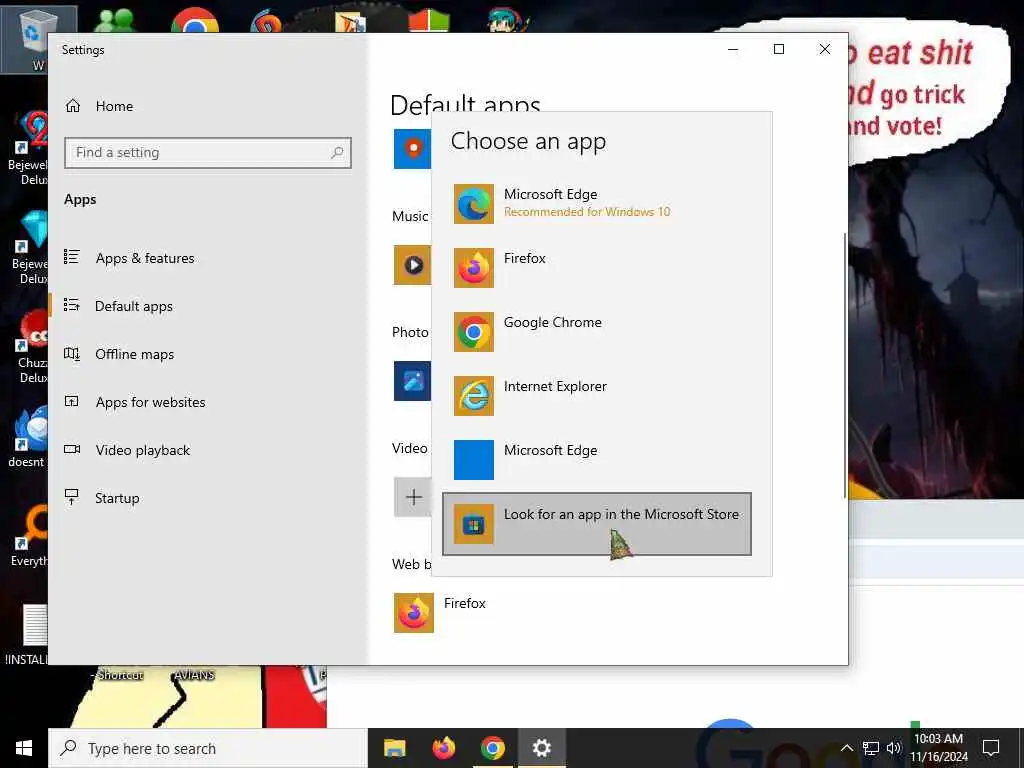Open the Windows Start menu
Image resolution: width=1024 pixels, height=768 pixels.
click(24, 748)
